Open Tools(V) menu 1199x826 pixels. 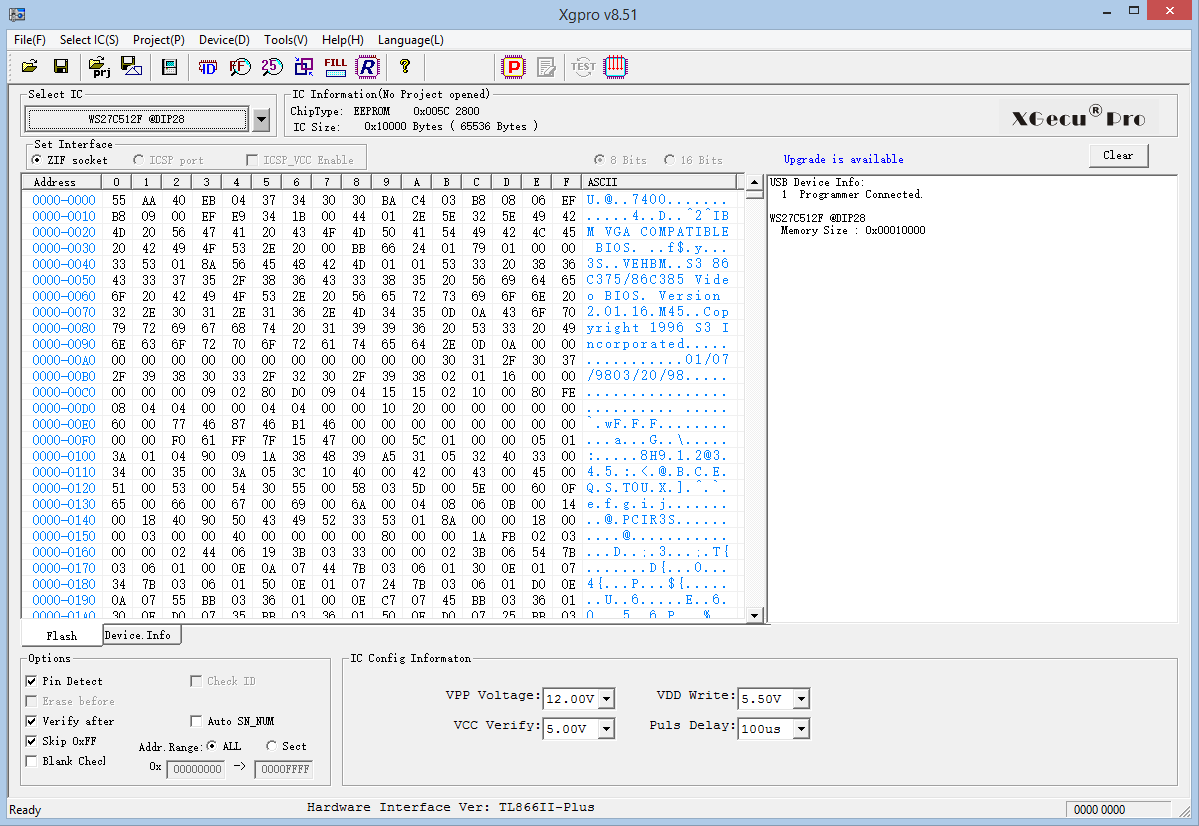(286, 40)
